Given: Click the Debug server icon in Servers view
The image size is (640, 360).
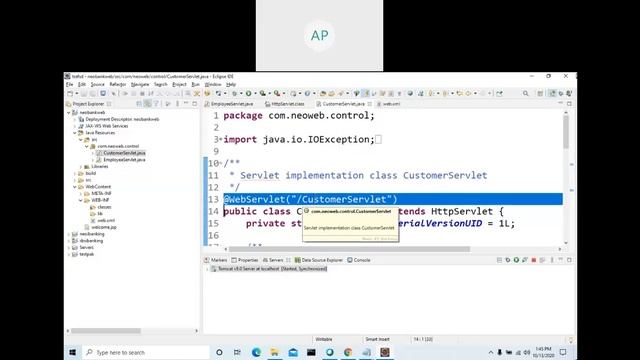Looking at the screenshot, I should (x=508, y=260).
